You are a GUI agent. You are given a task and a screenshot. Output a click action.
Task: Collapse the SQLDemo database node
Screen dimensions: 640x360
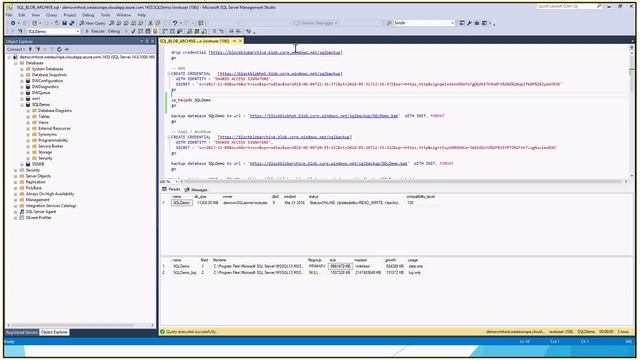tap(22, 105)
